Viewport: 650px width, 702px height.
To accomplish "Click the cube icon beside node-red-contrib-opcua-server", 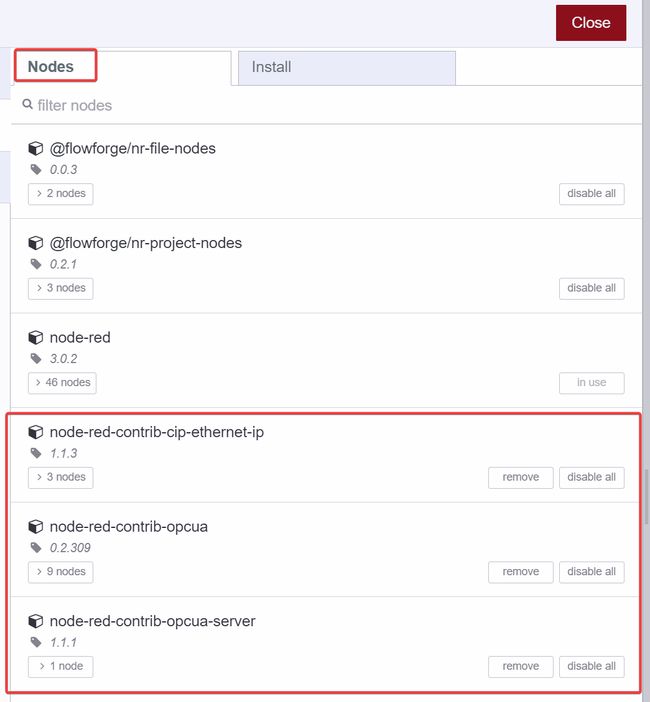I will point(36,622).
